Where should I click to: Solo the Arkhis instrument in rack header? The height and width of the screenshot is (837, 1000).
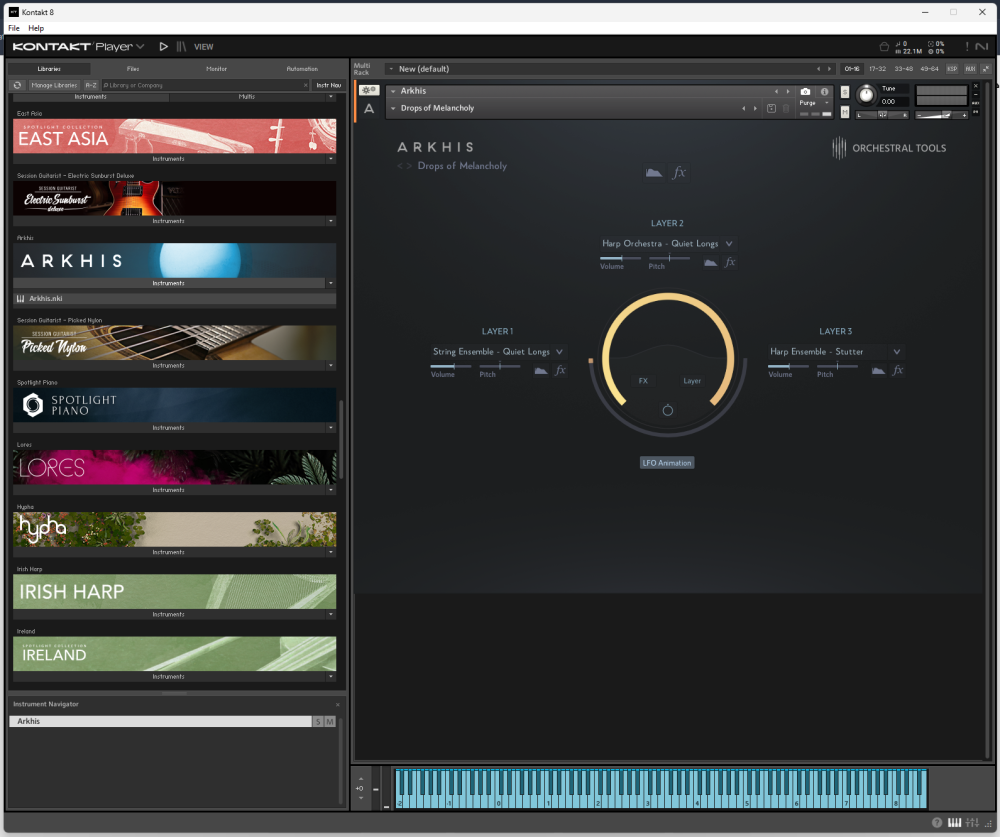click(845, 93)
